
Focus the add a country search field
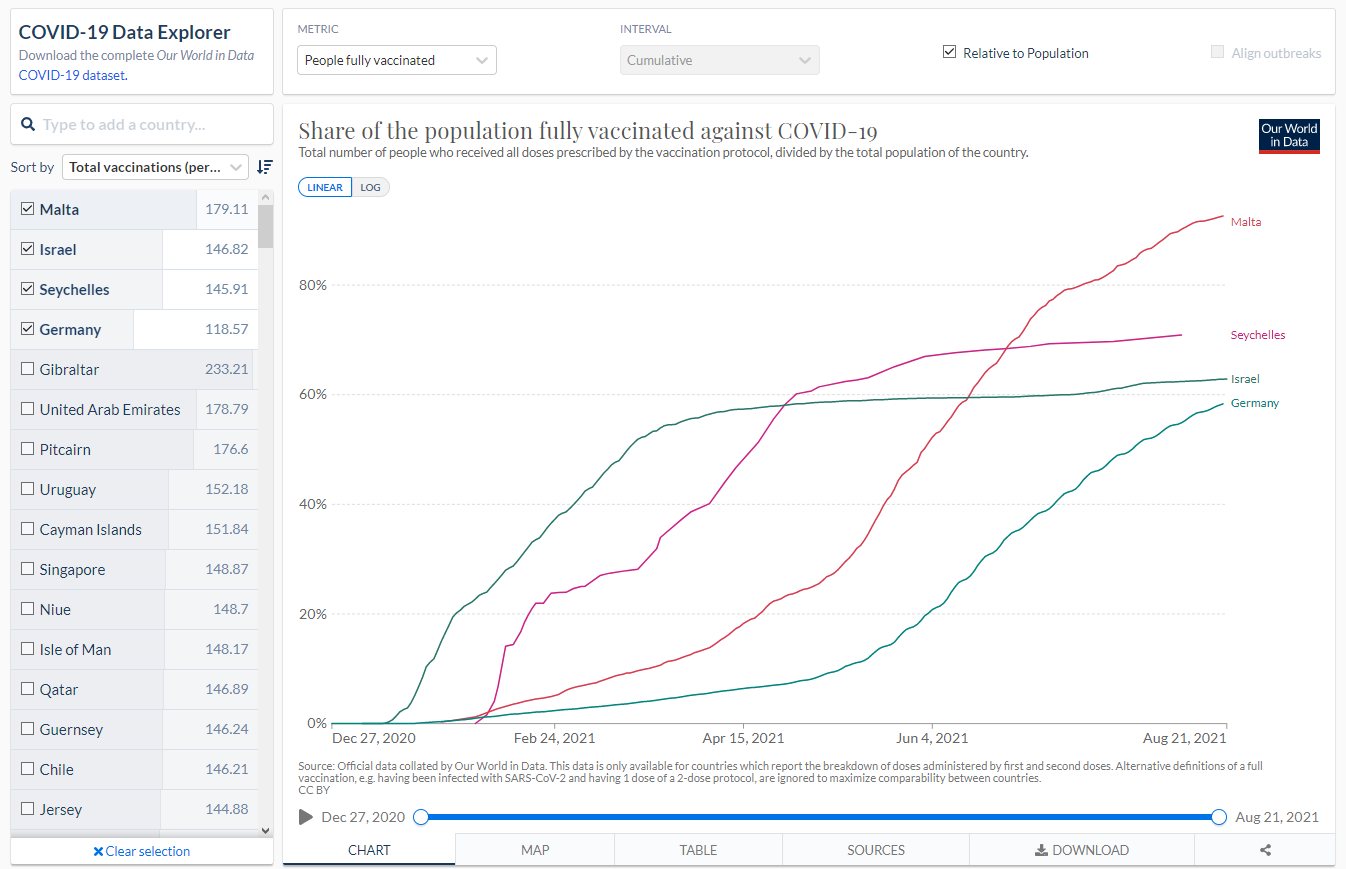pos(150,125)
